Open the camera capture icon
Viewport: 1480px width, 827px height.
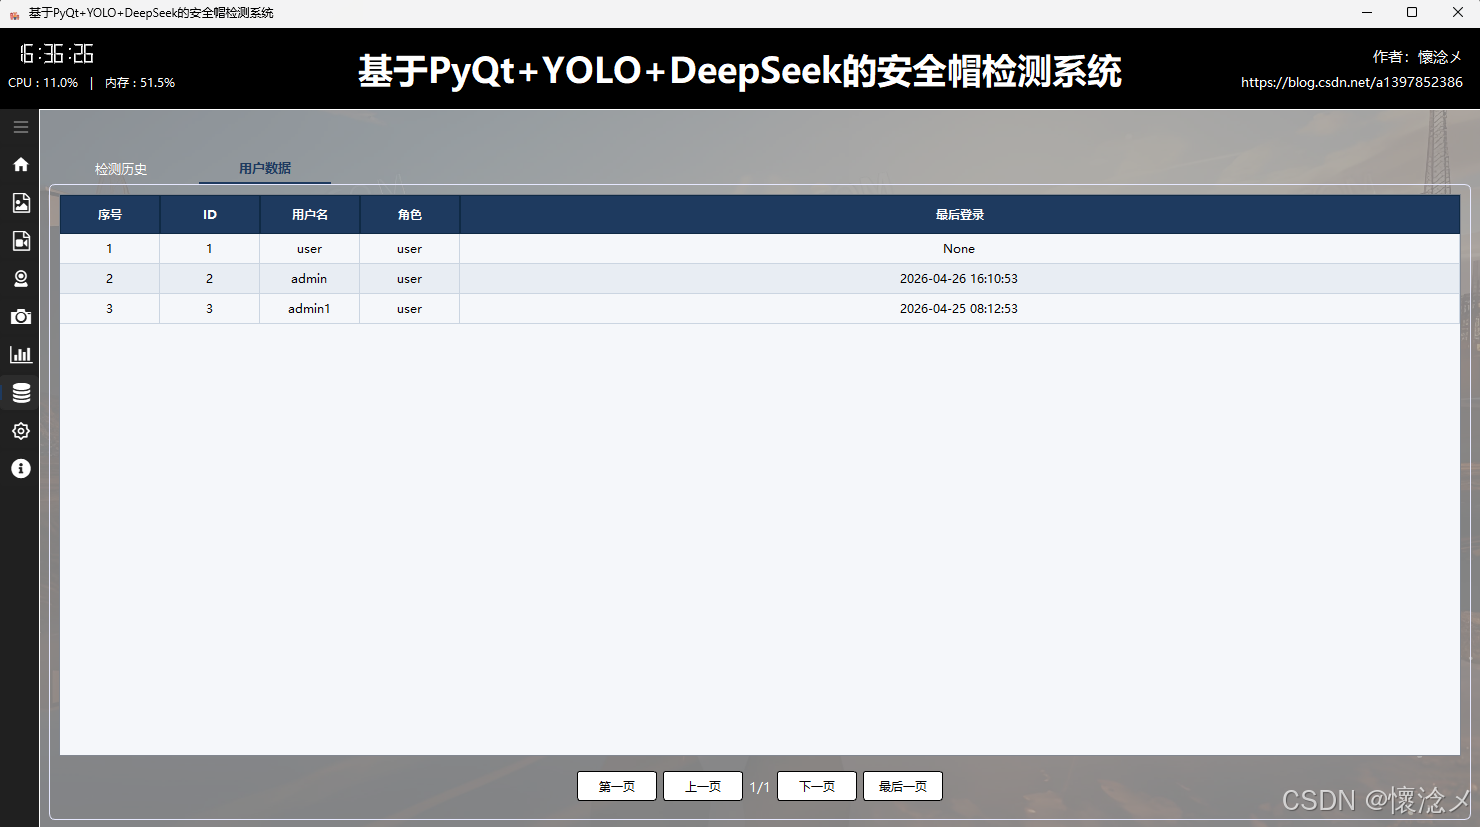click(x=20, y=317)
